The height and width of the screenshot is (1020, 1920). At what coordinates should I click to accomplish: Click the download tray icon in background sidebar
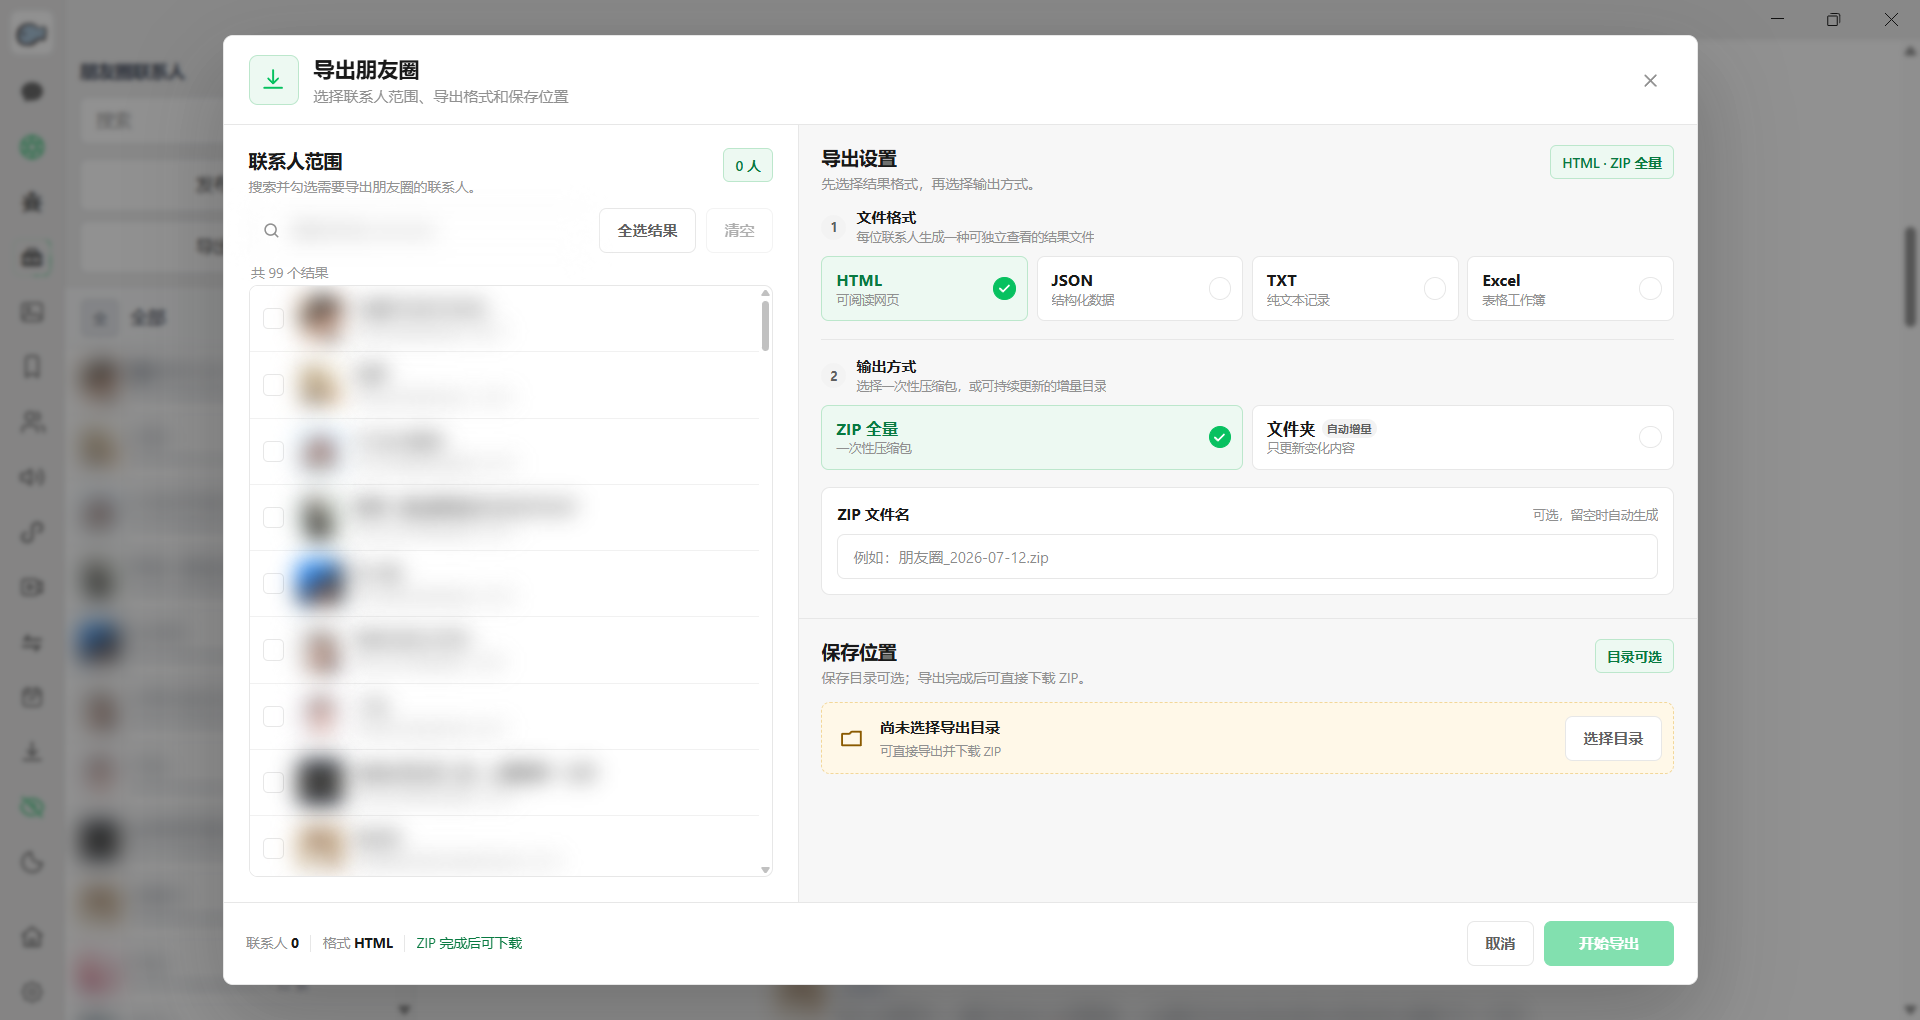(32, 752)
